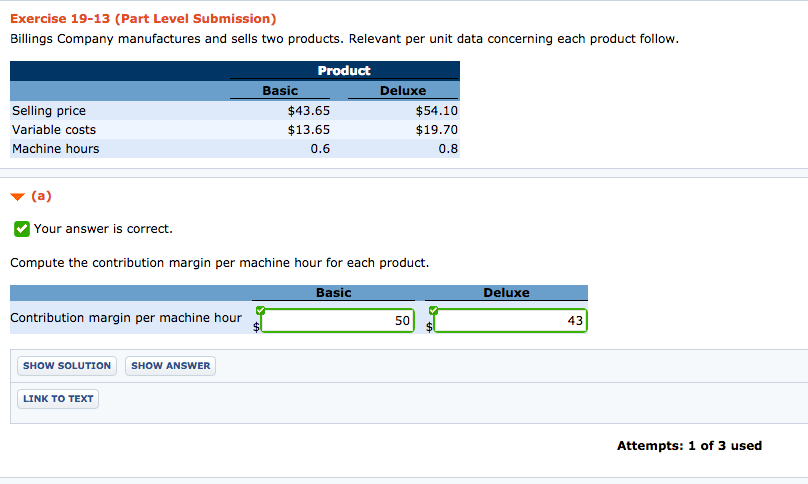Click the Exercise 19-13 heading

coord(143,19)
